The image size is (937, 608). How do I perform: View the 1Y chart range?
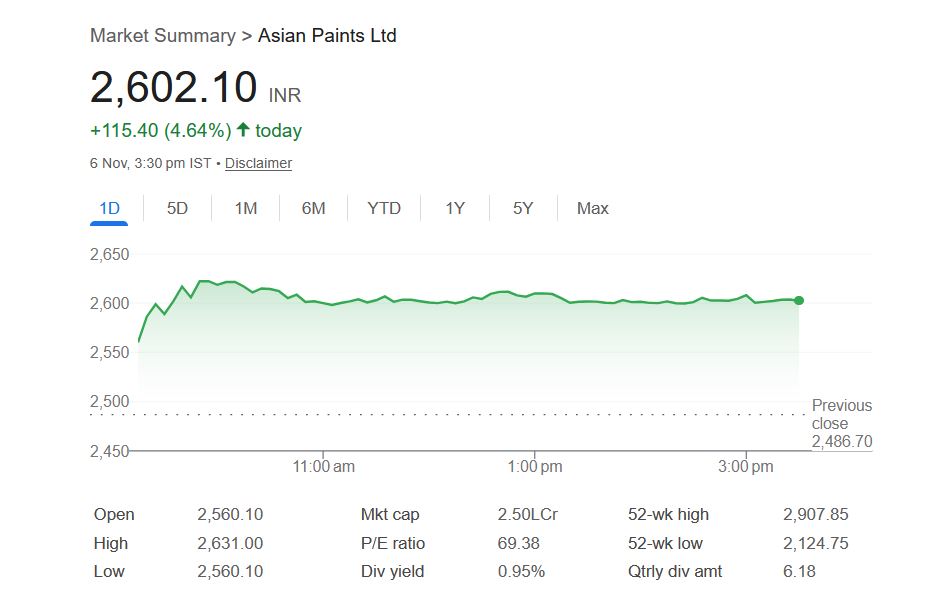click(455, 208)
